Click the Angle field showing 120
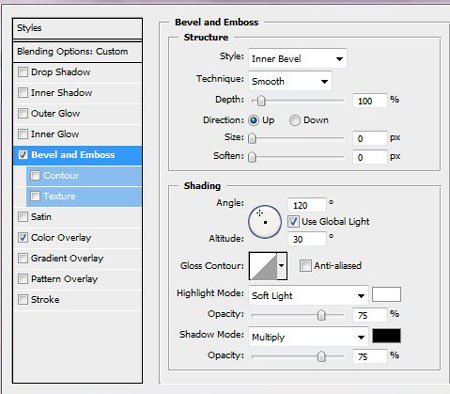 (307, 205)
